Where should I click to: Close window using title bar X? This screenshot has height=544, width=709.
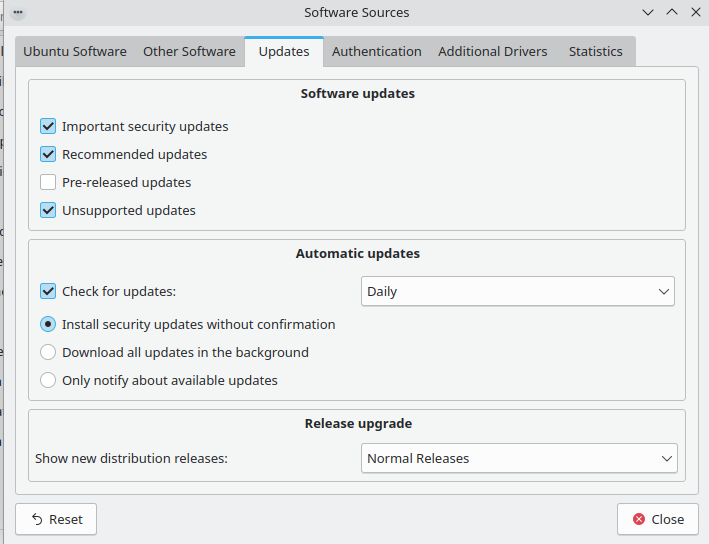coord(696,12)
